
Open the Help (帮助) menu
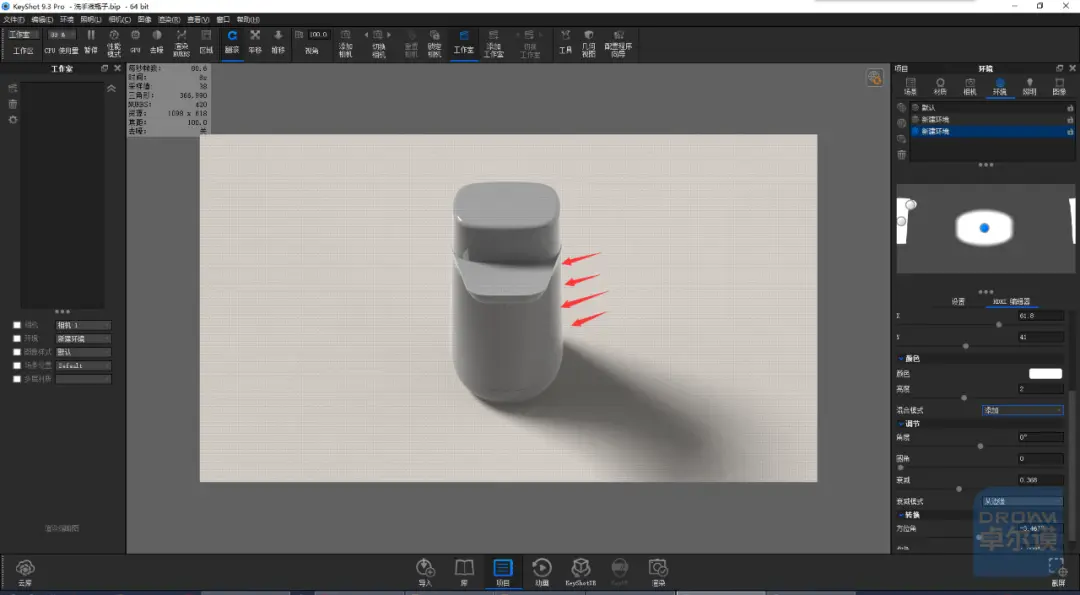[x=249, y=20]
